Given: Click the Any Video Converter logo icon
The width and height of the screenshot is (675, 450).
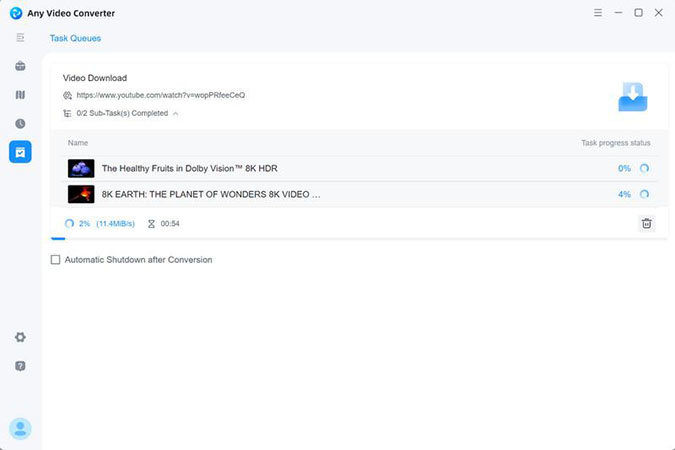Looking at the screenshot, I should [x=16, y=13].
